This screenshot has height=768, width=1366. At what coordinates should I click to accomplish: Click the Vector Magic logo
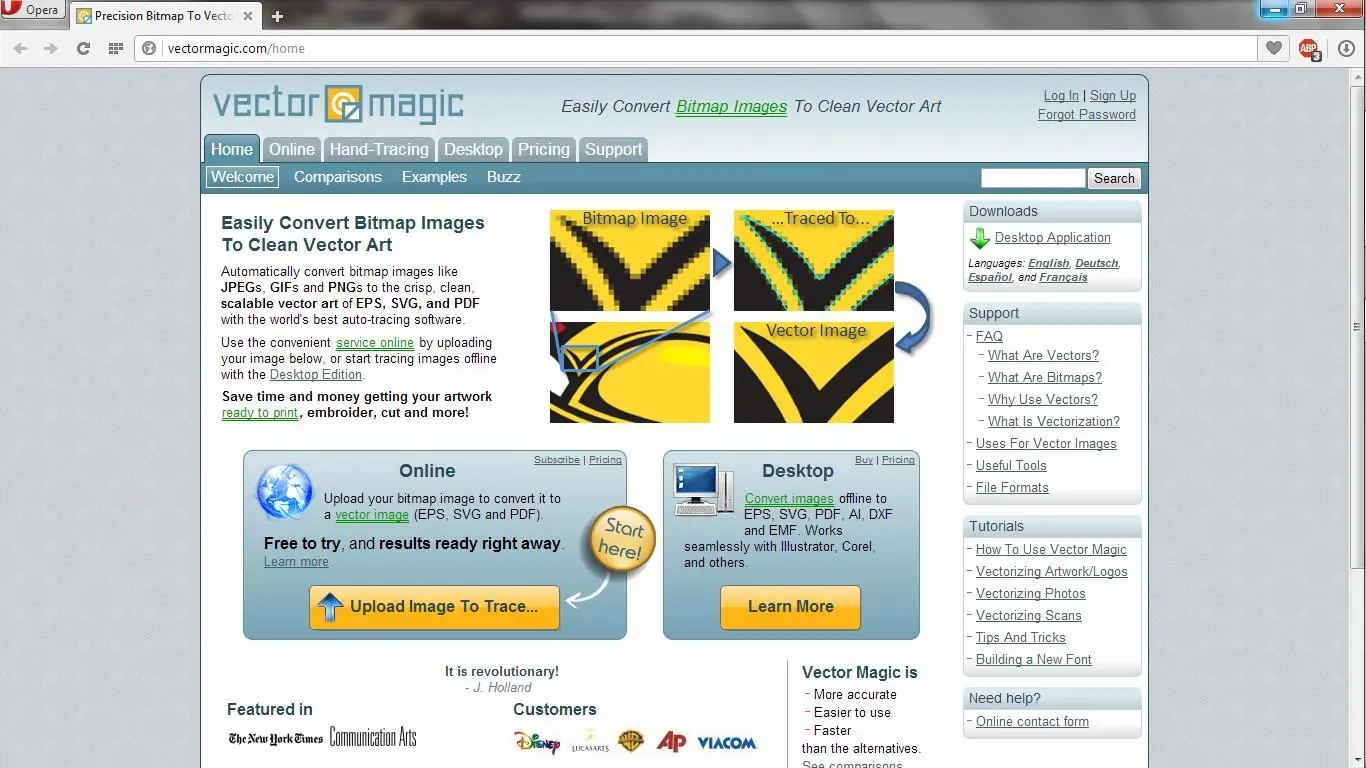338,104
